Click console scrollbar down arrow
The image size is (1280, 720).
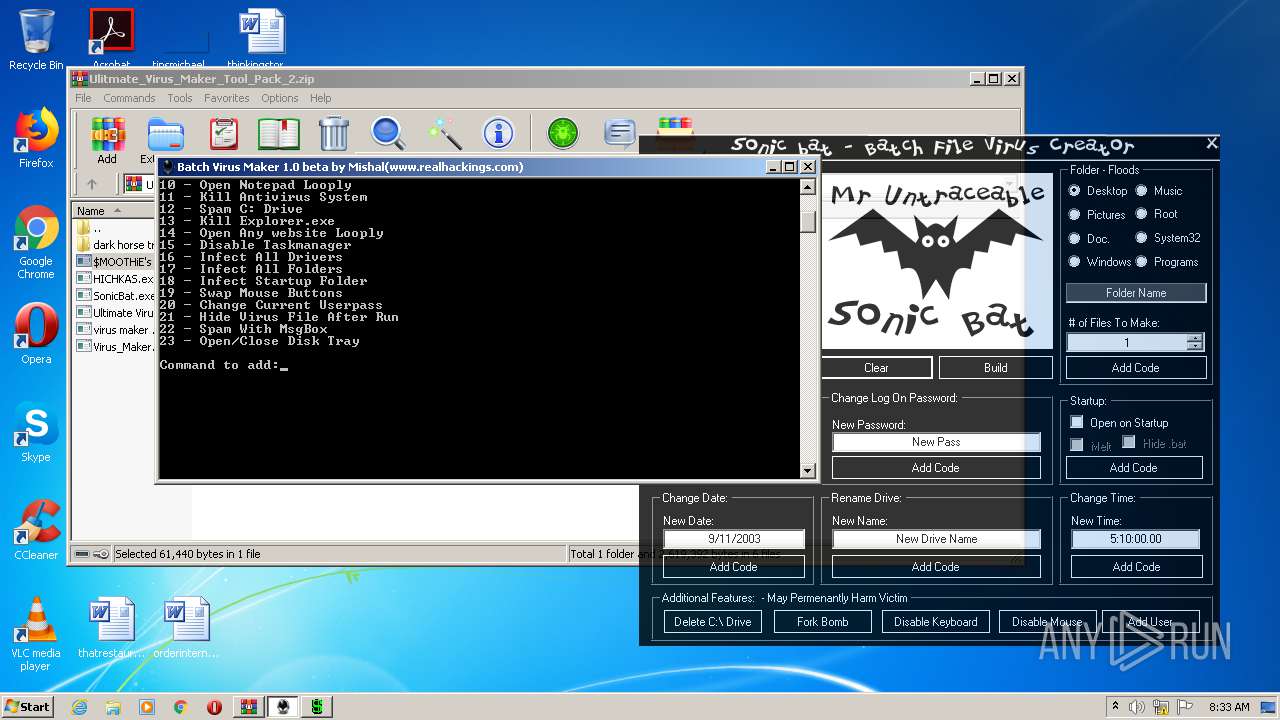click(x=808, y=470)
